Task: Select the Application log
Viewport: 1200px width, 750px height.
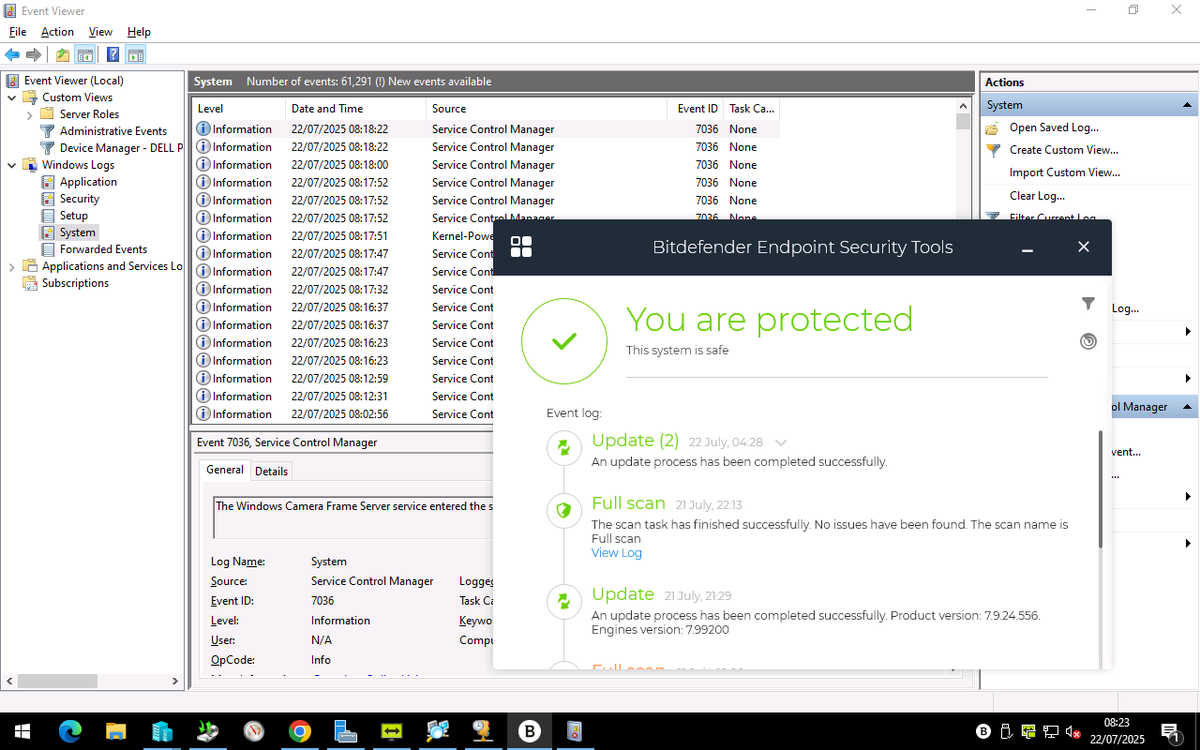Action: tap(88, 182)
